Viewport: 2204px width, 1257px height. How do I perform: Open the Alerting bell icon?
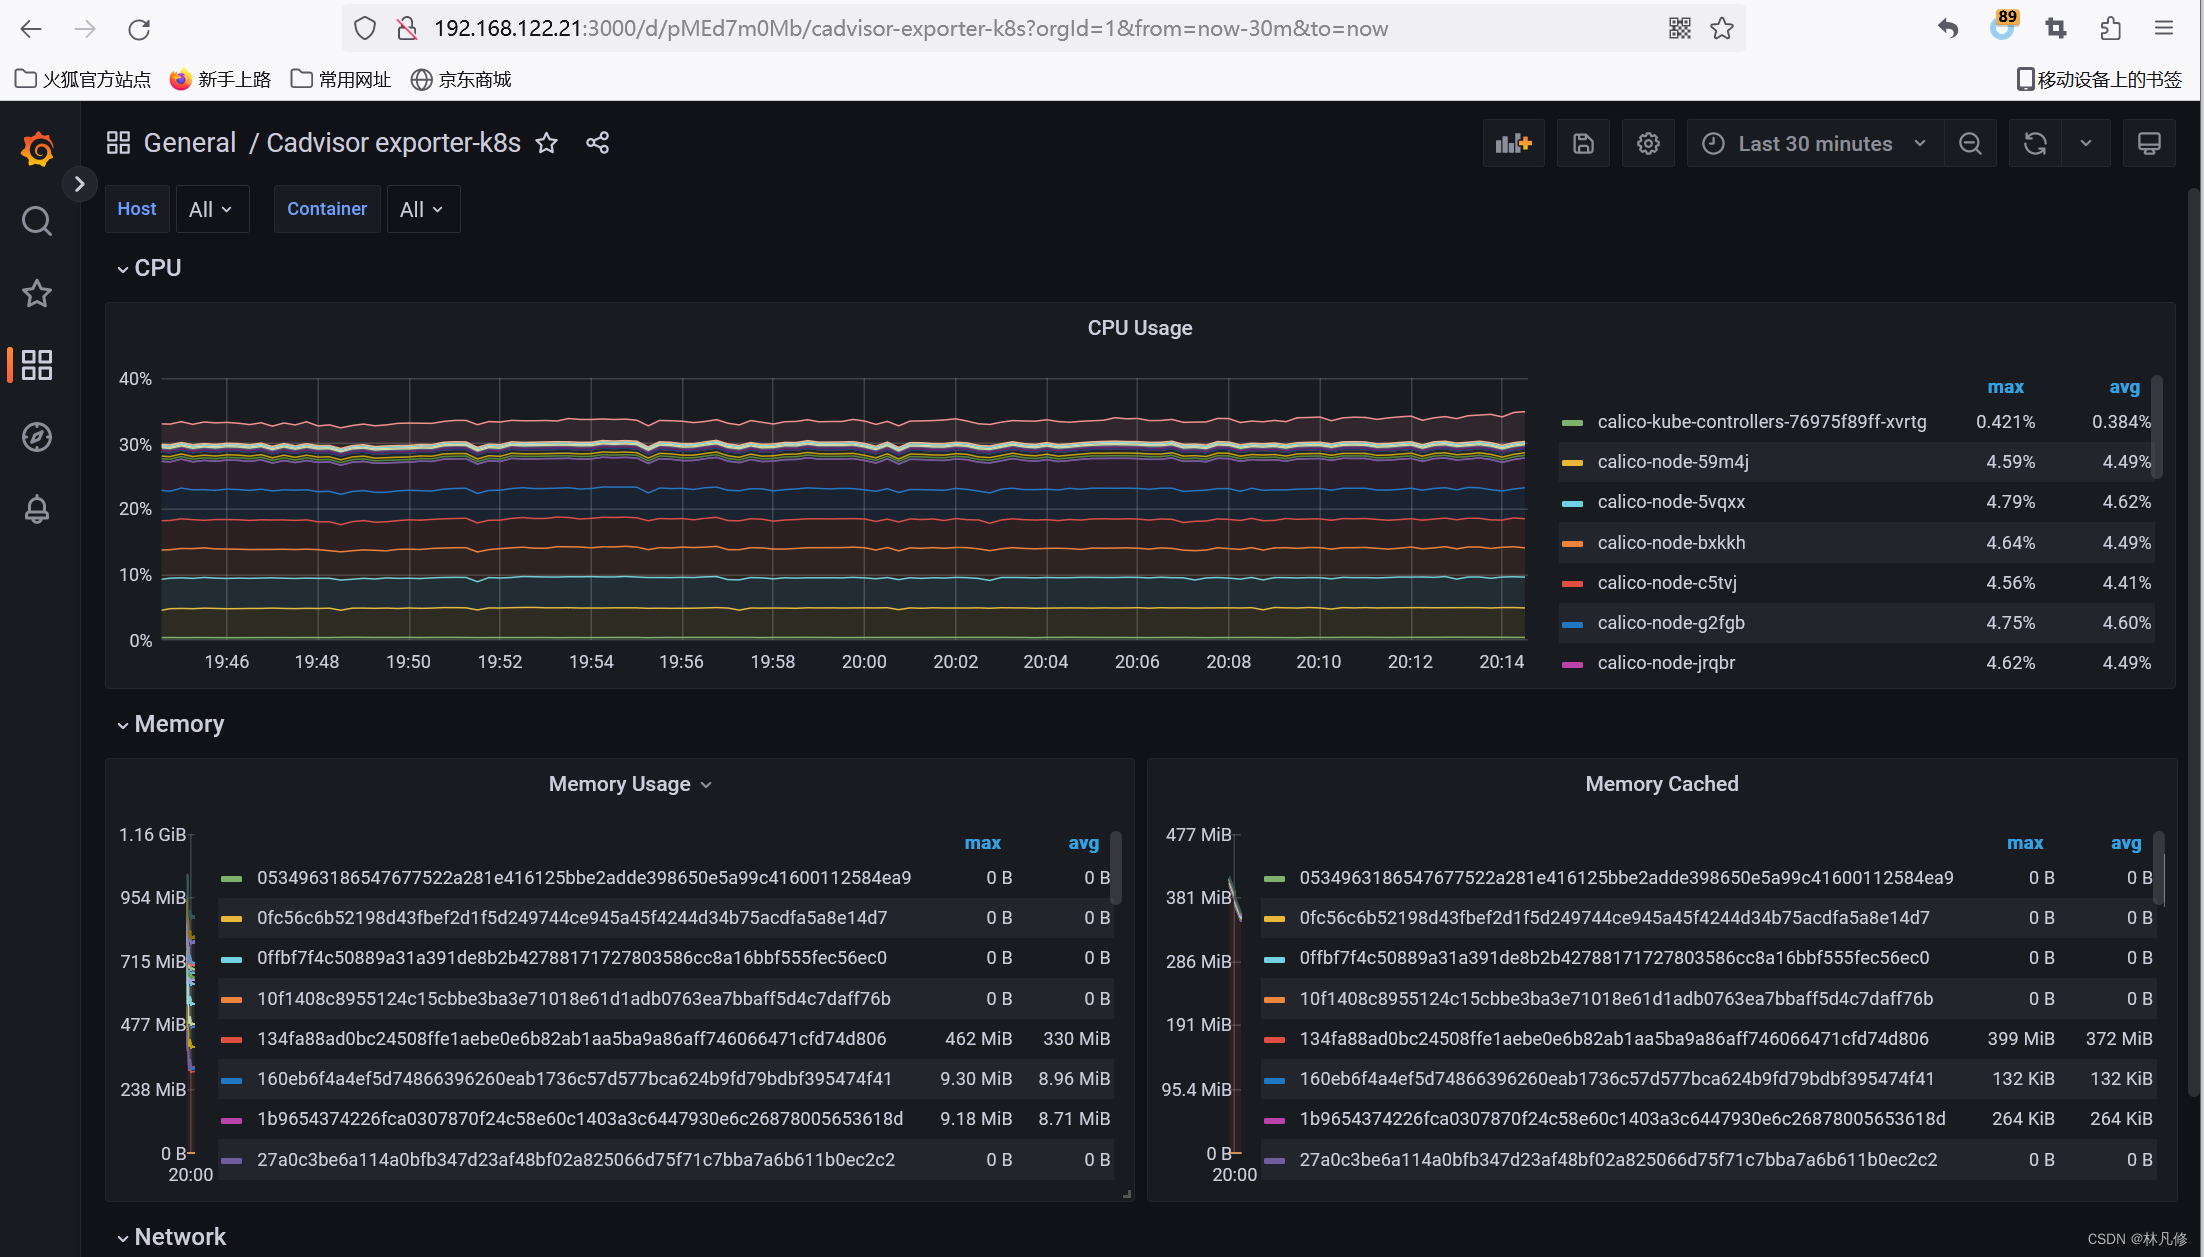[37, 509]
